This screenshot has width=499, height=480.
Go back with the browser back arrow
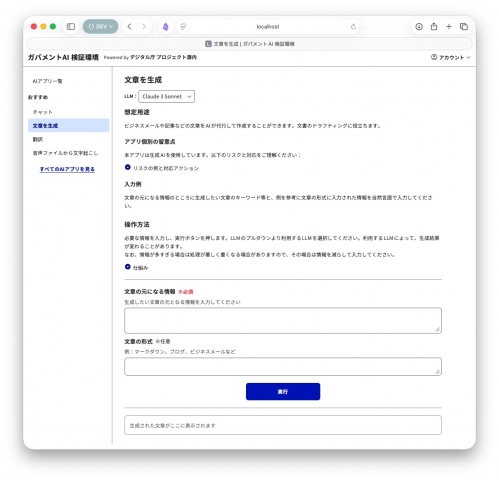click(129, 27)
